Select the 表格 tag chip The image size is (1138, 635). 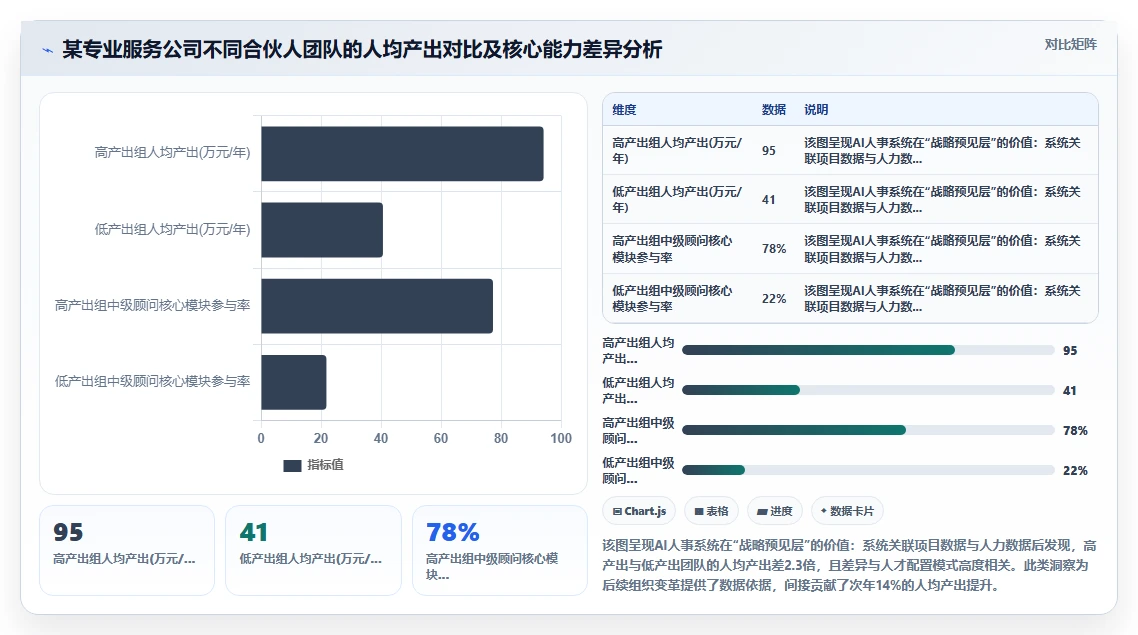coord(711,511)
